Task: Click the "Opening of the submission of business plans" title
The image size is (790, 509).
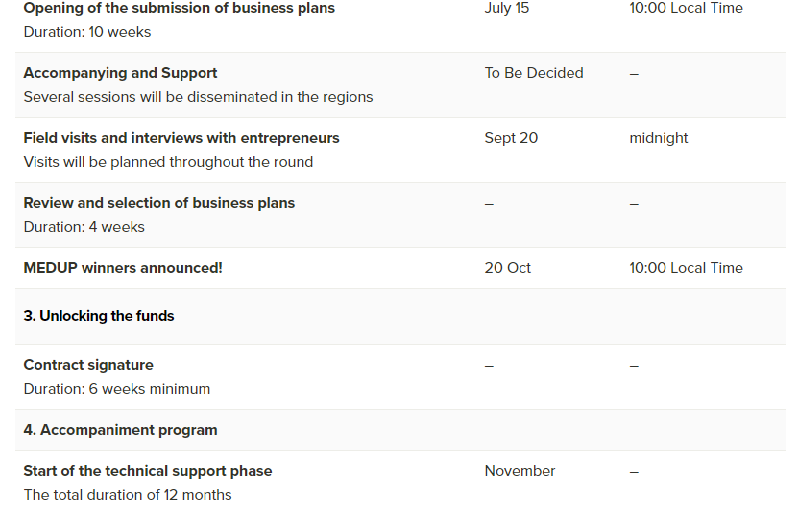Action: [179, 8]
